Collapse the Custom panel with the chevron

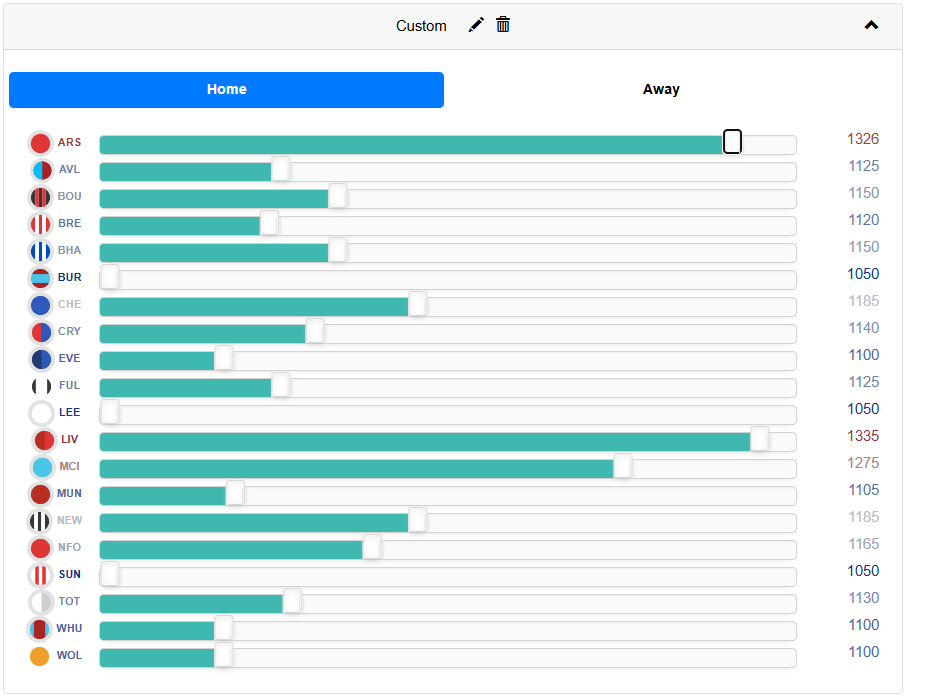click(x=871, y=25)
